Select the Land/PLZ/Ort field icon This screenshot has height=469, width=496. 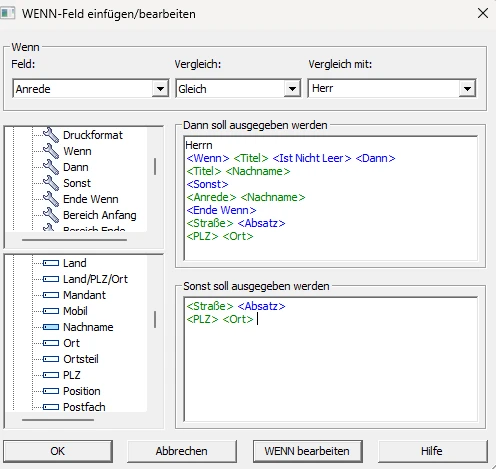pos(51,279)
